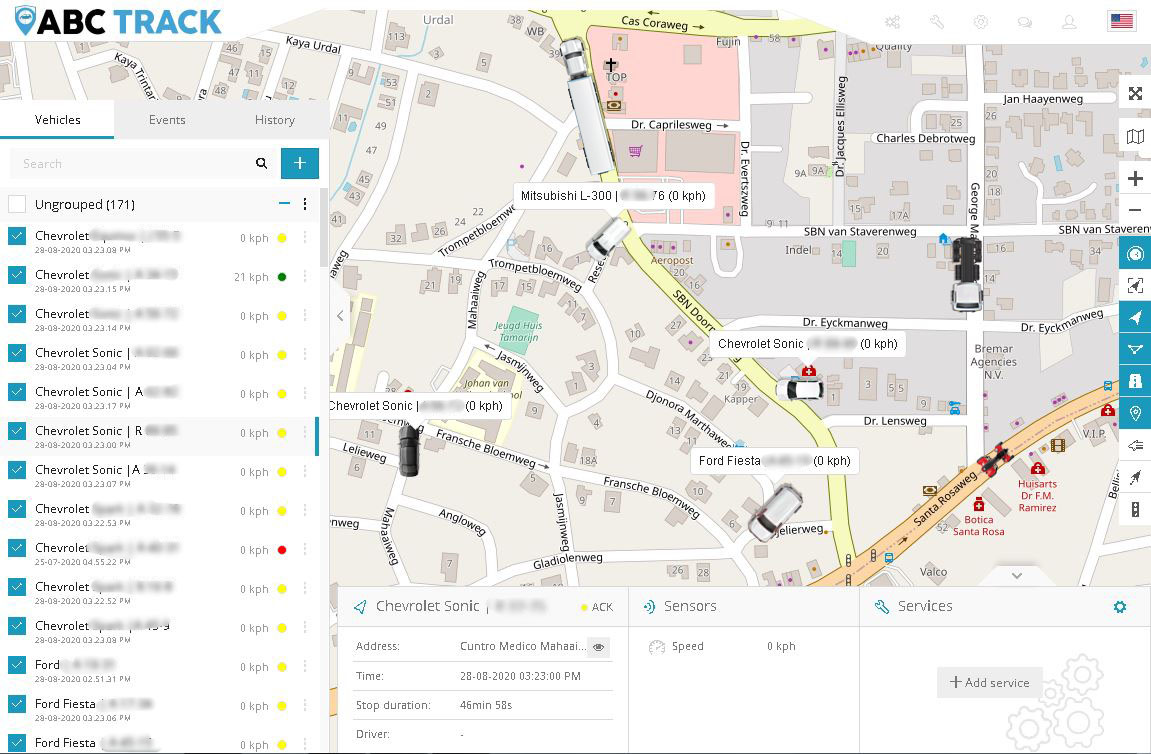
Task: Toggle the location pin markers tool
Action: coord(1135,413)
